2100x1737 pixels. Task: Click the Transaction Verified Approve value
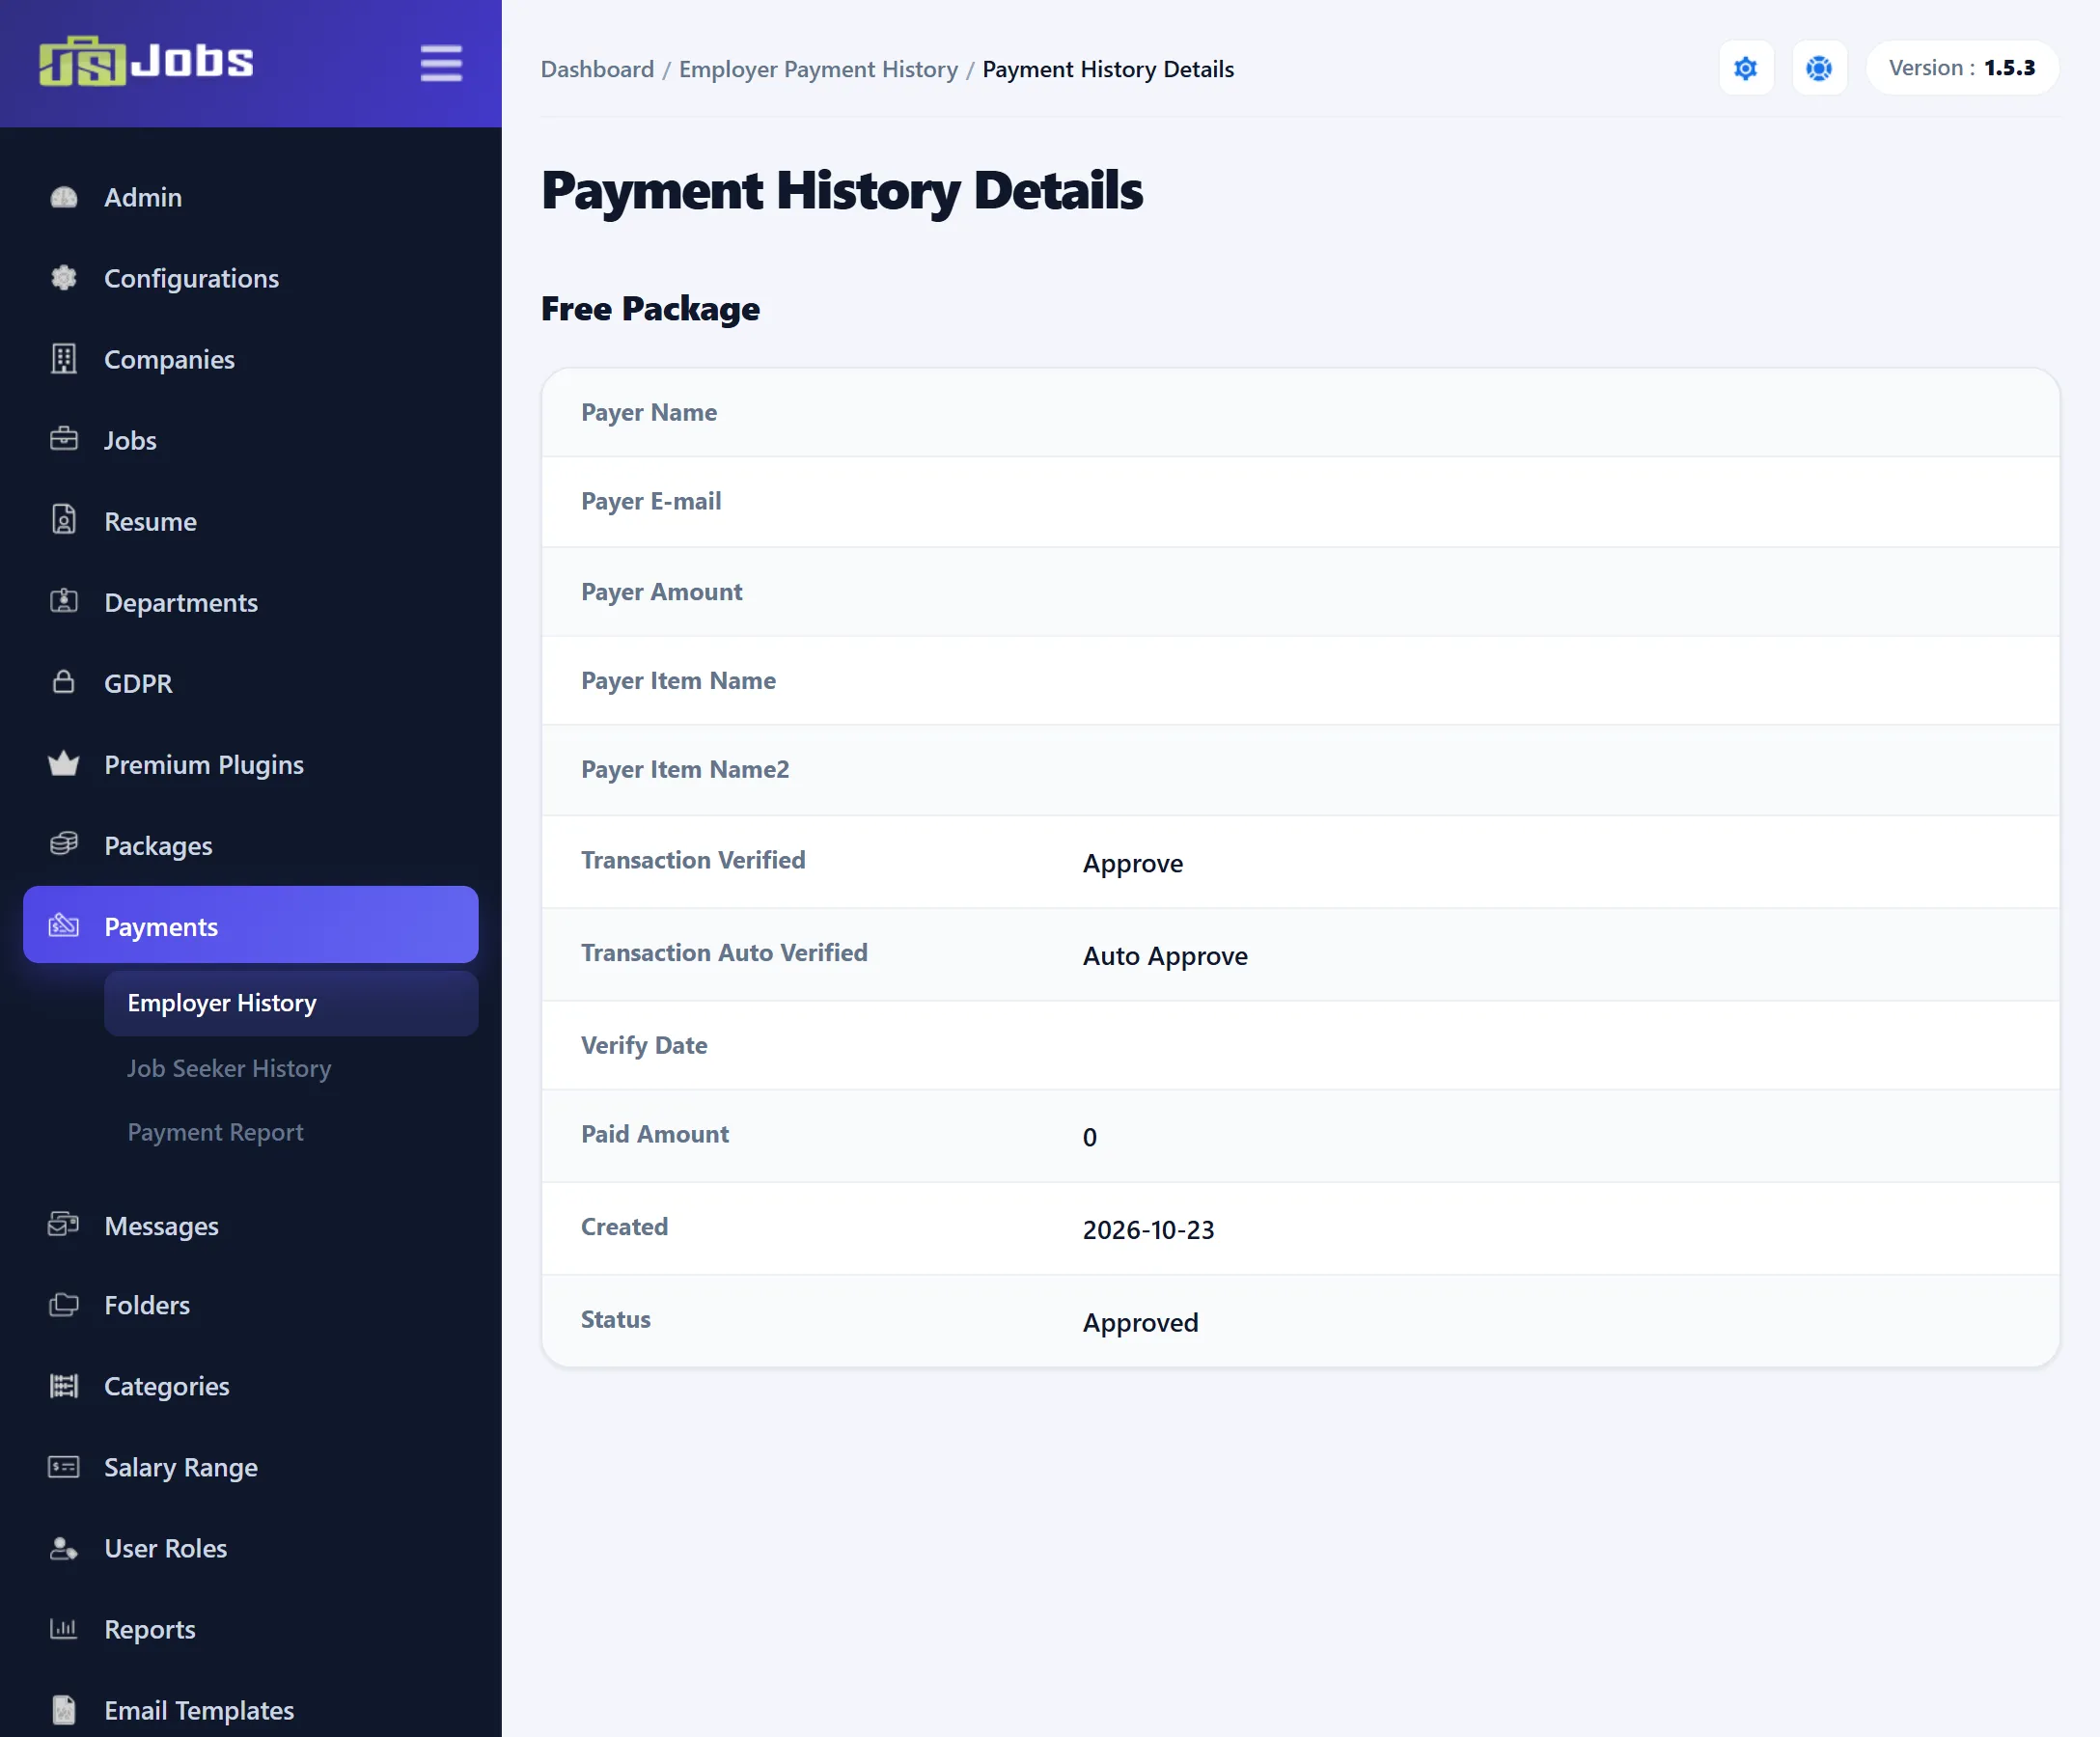click(1133, 863)
